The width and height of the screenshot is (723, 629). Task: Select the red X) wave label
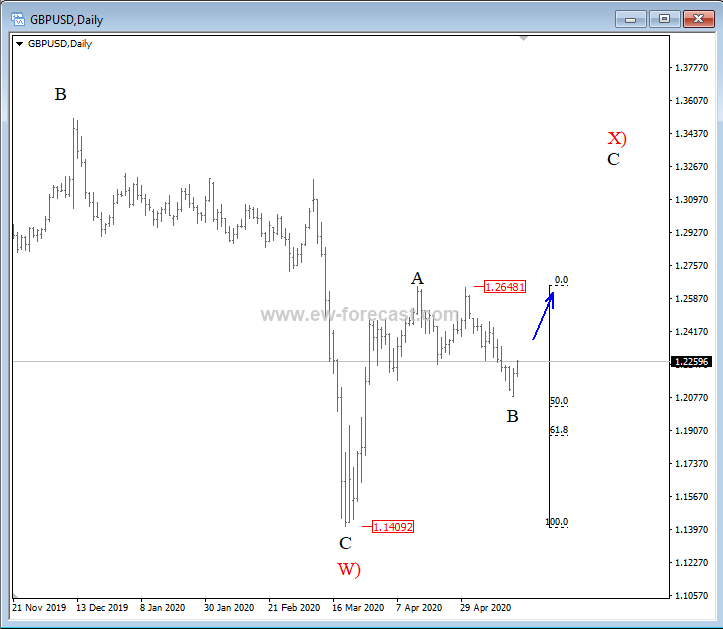(617, 138)
